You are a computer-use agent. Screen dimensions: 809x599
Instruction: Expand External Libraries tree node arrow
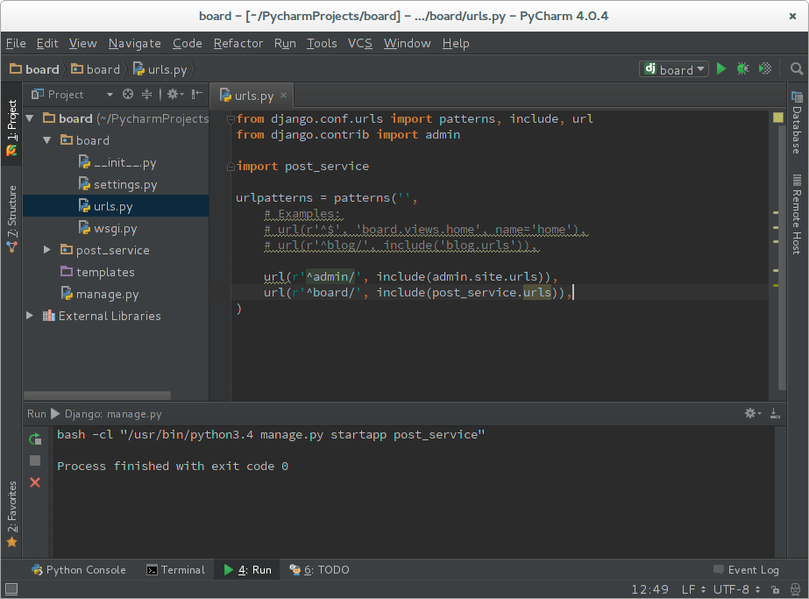coord(30,316)
